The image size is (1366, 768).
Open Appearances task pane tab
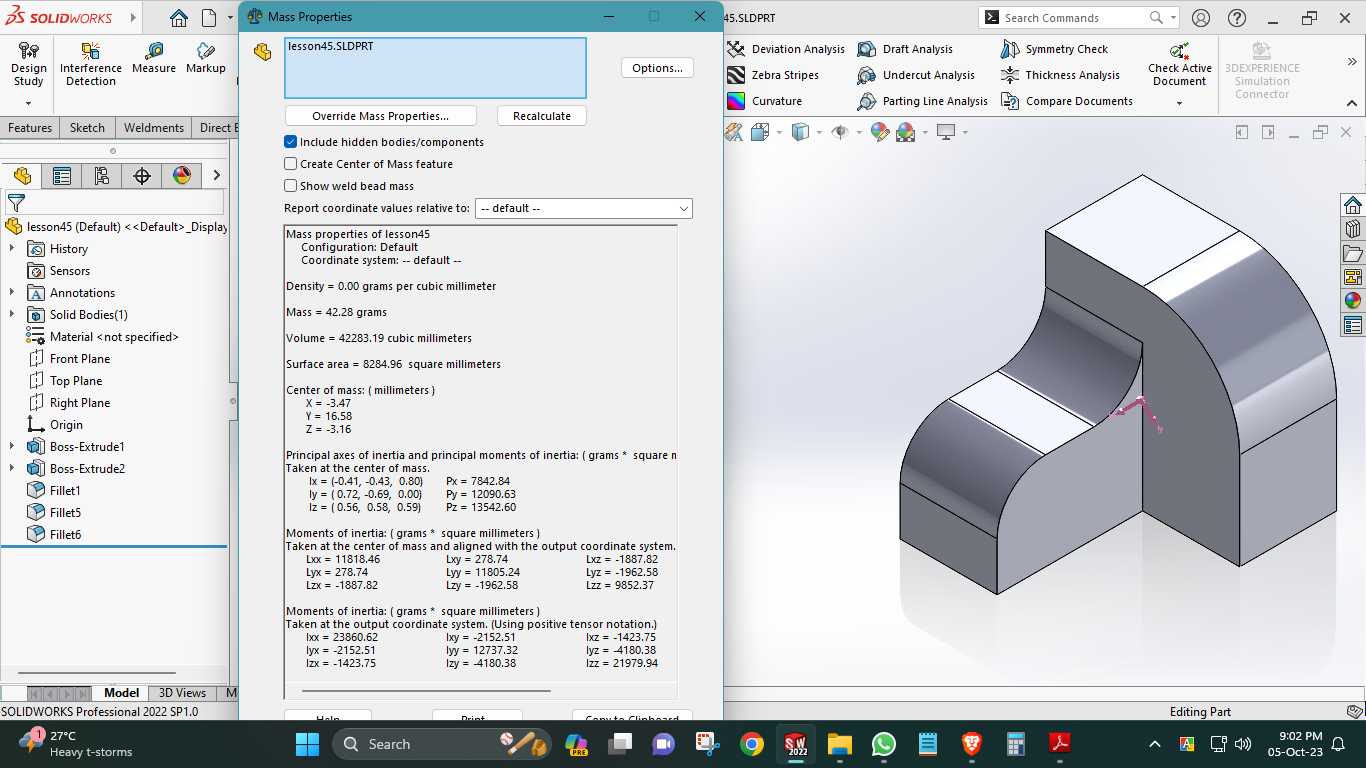tap(1353, 301)
